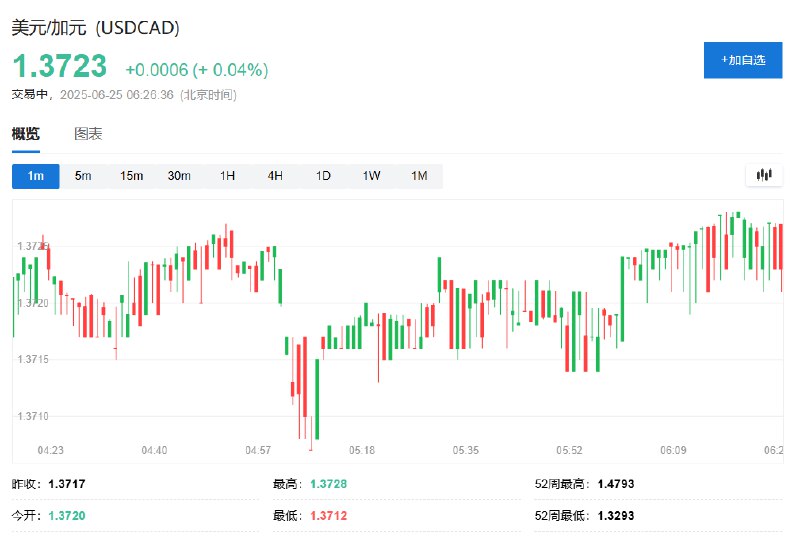Select the 1M monthly period
The height and width of the screenshot is (546, 800).
419,176
